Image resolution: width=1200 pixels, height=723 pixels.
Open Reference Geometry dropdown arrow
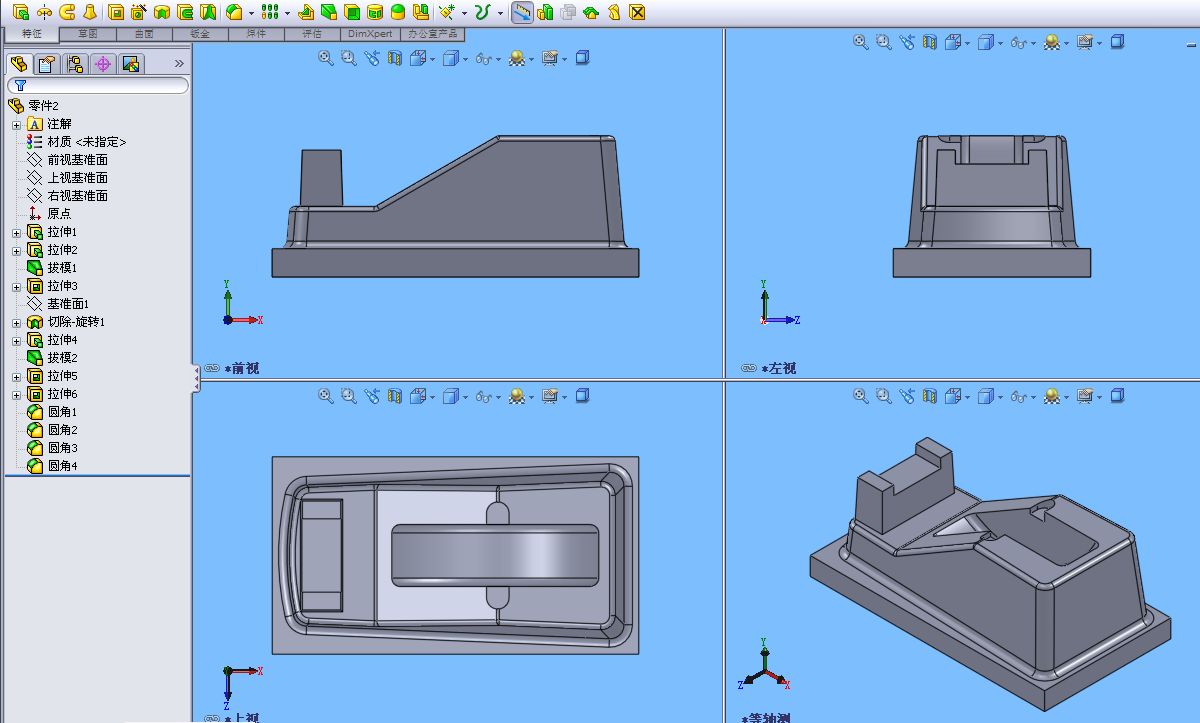pyautogui.click(x=465, y=13)
